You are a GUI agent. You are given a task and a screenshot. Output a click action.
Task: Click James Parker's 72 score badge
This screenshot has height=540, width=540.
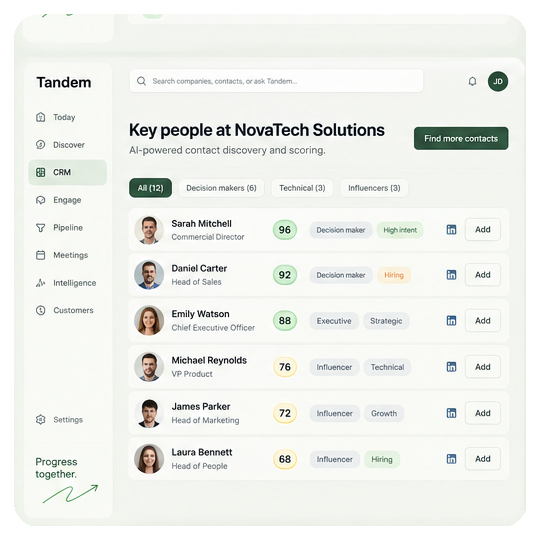[285, 413]
